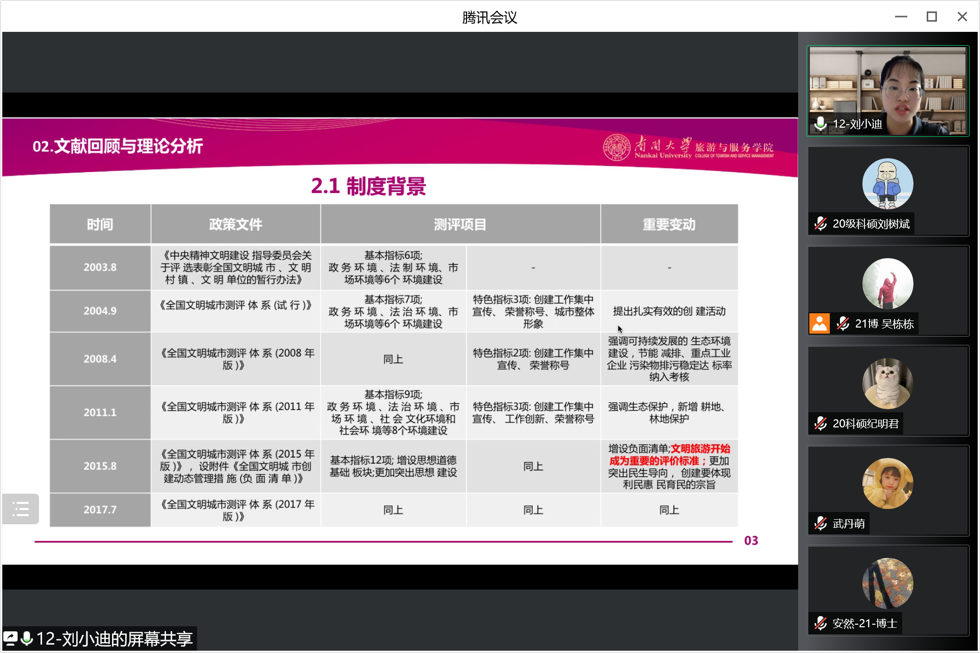Select the cat avatar of 20科硕纪明君
This screenshot has width=980, height=653.
(888, 383)
